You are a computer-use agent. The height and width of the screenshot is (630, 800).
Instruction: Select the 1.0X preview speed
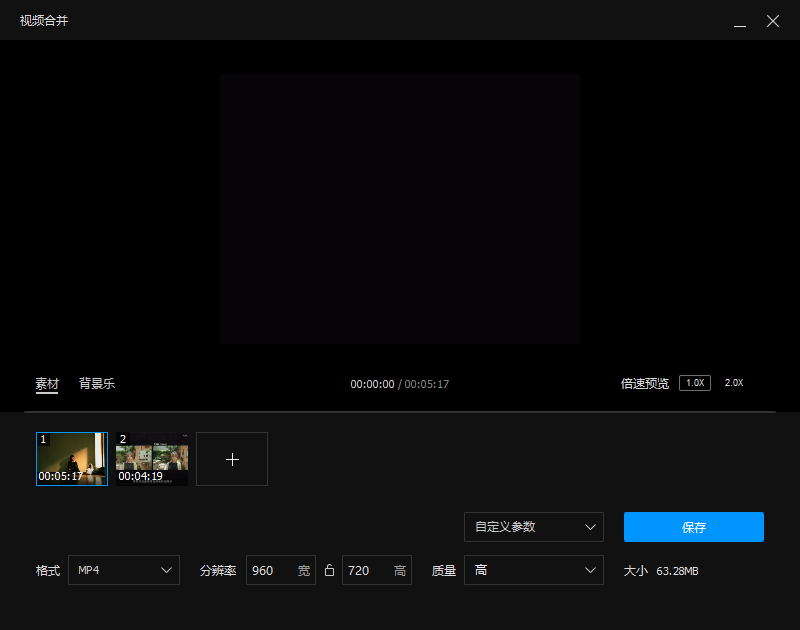click(694, 382)
